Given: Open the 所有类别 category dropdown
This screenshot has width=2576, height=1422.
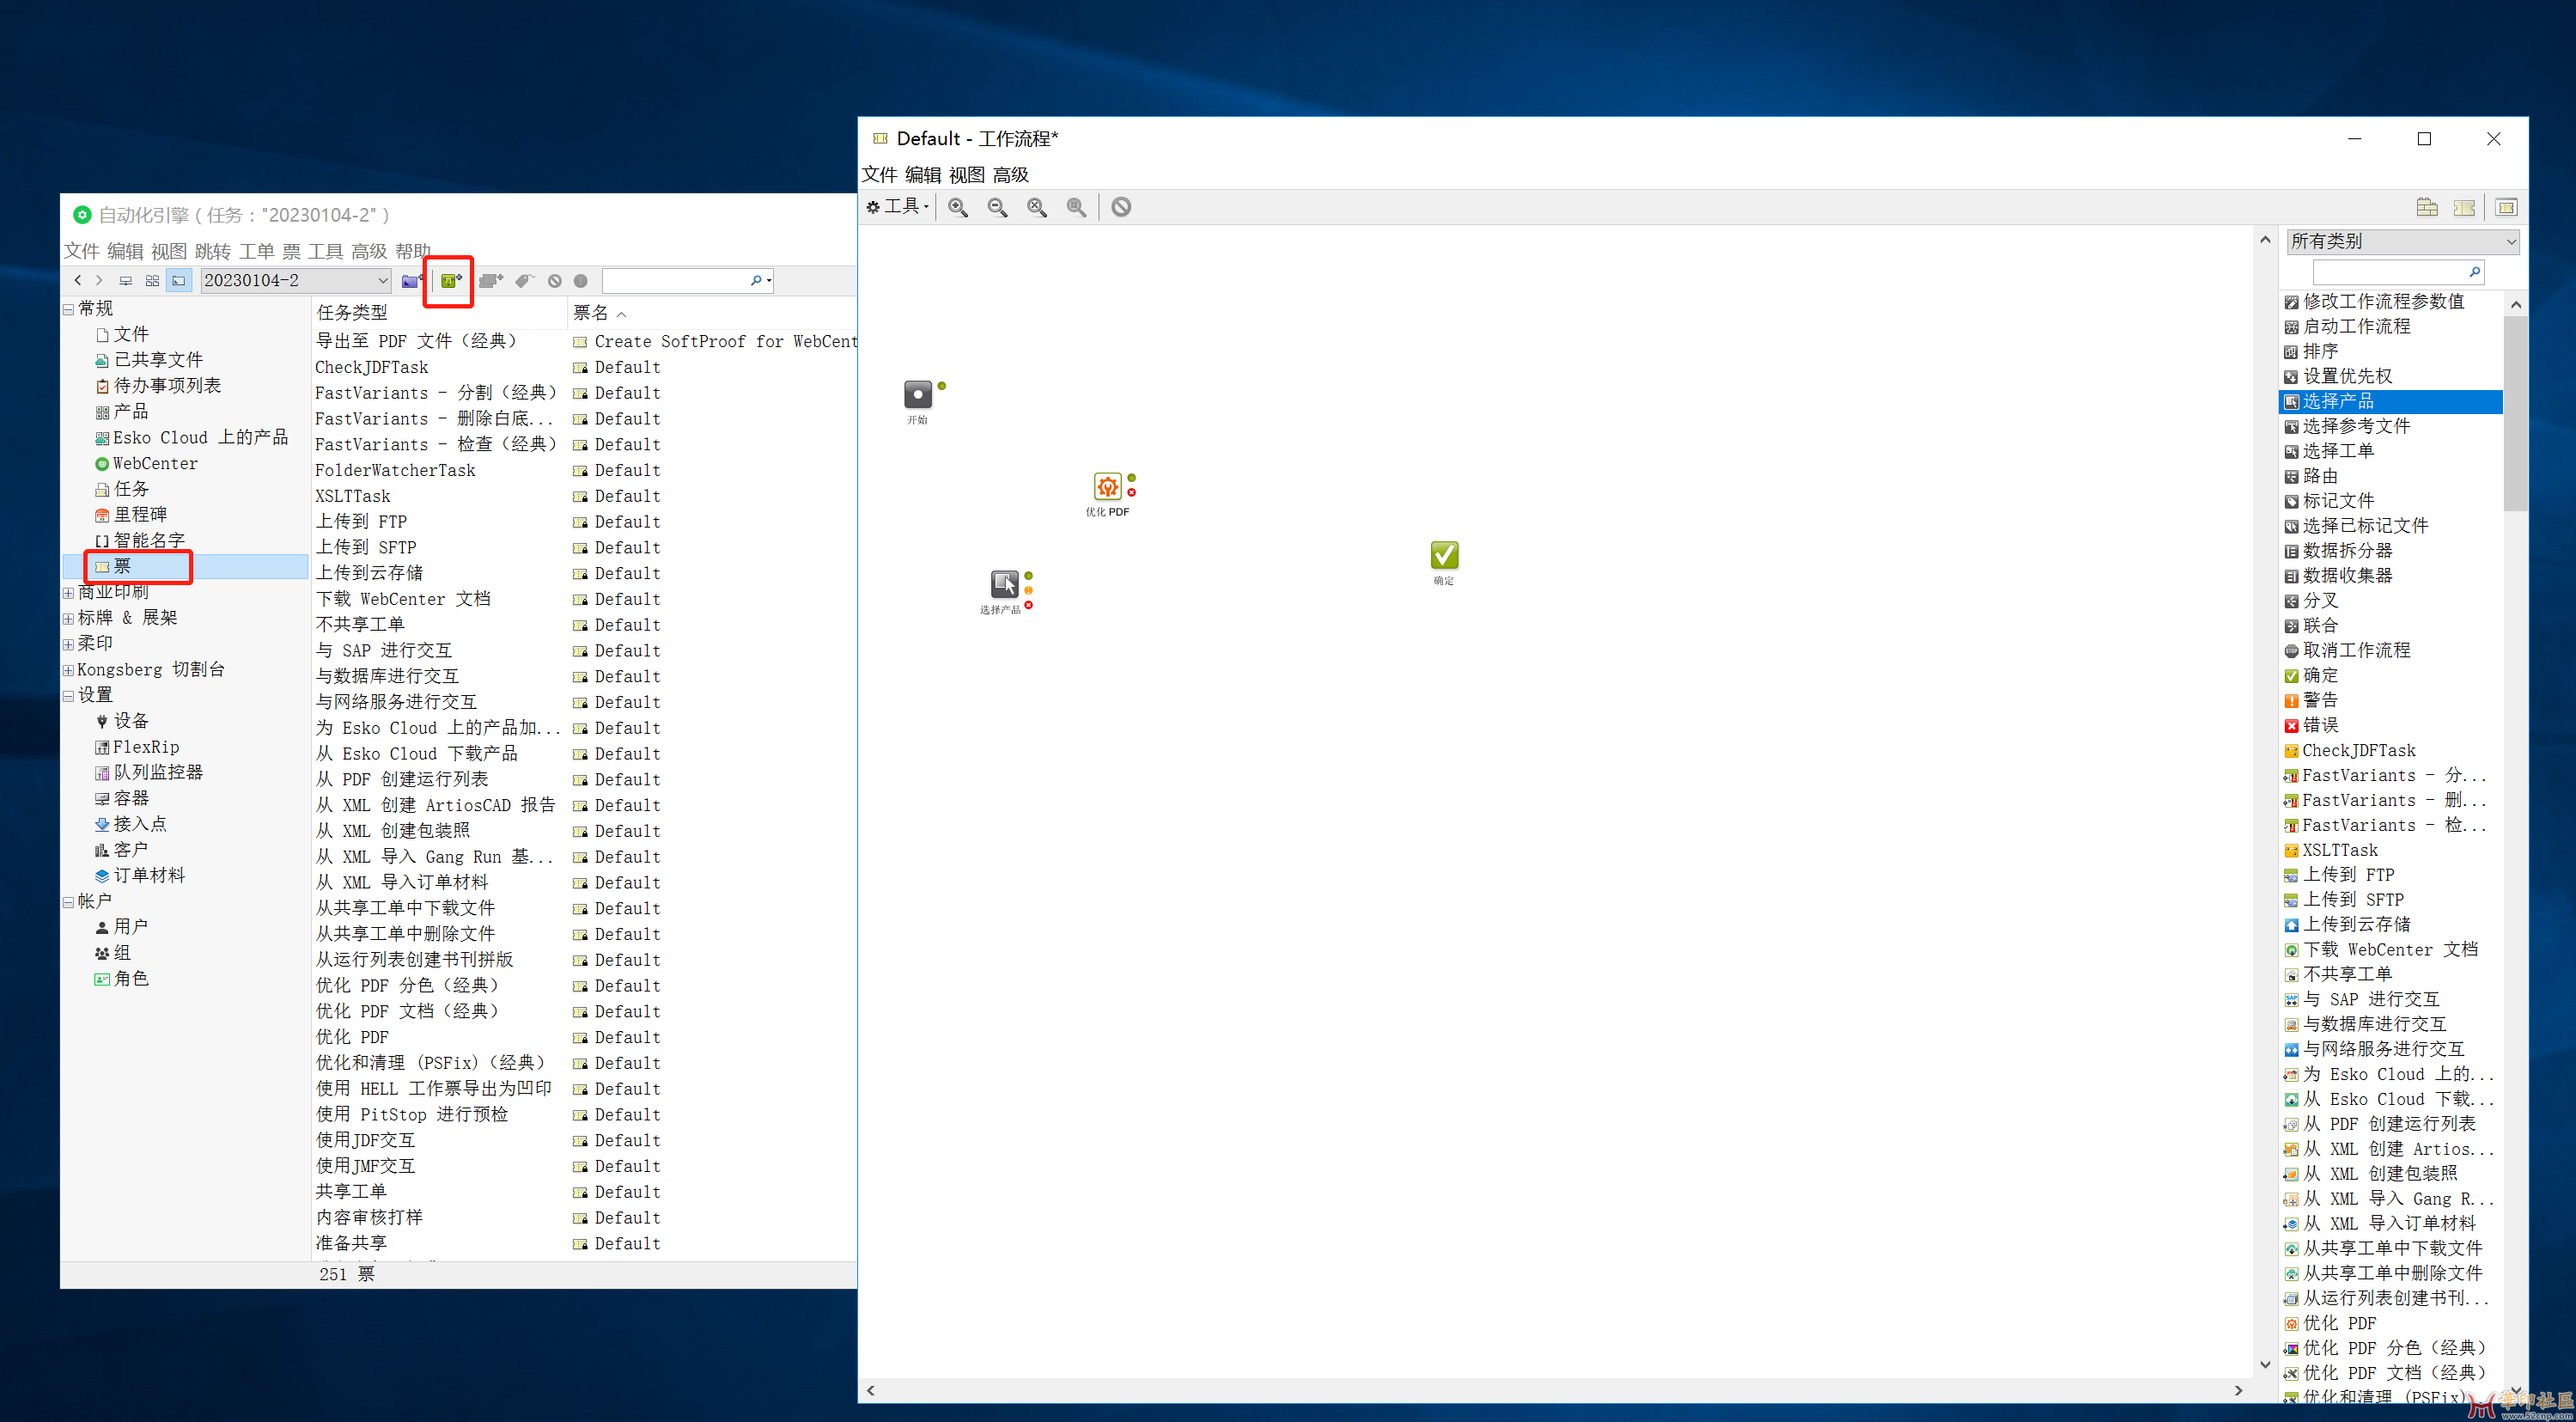Looking at the screenshot, I should [x=2402, y=241].
